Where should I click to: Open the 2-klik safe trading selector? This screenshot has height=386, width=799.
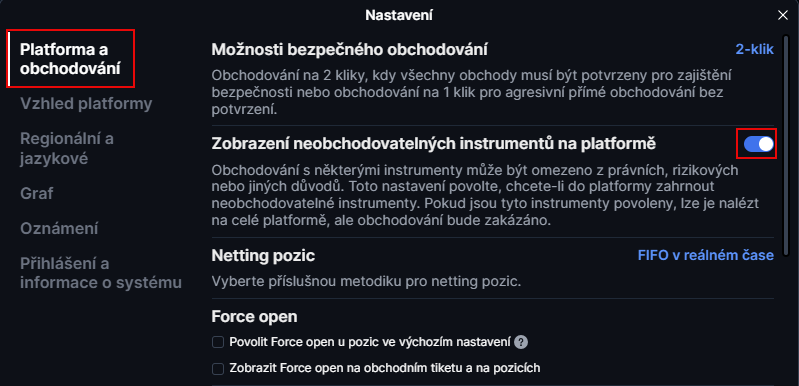[x=754, y=49]
